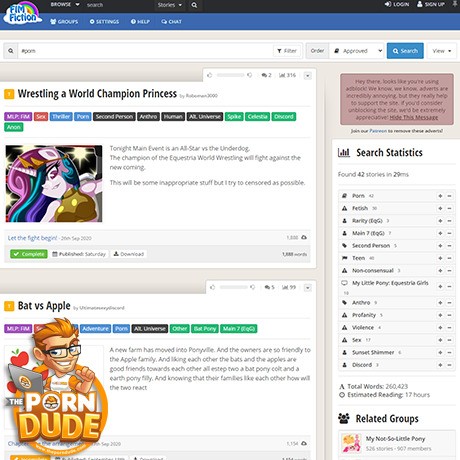This screenshot has width=460, height=460.
Task: Include the Fetish tag with plus button
Action: coord(440,208)
